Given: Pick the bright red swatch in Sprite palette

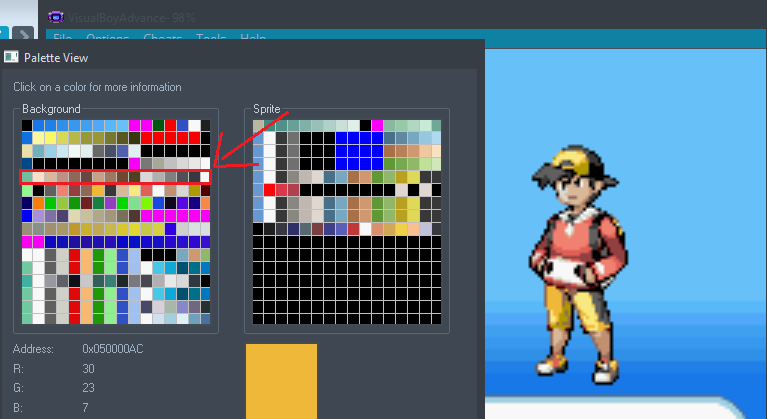Looking at the screenshot, I should click(x=270, y=190).
